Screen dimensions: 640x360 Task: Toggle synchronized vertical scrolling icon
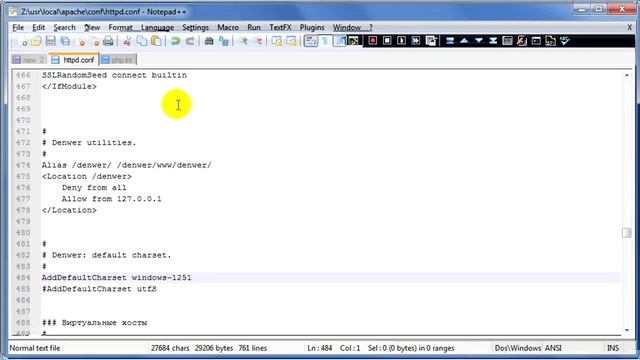click(x=277, y=41)
